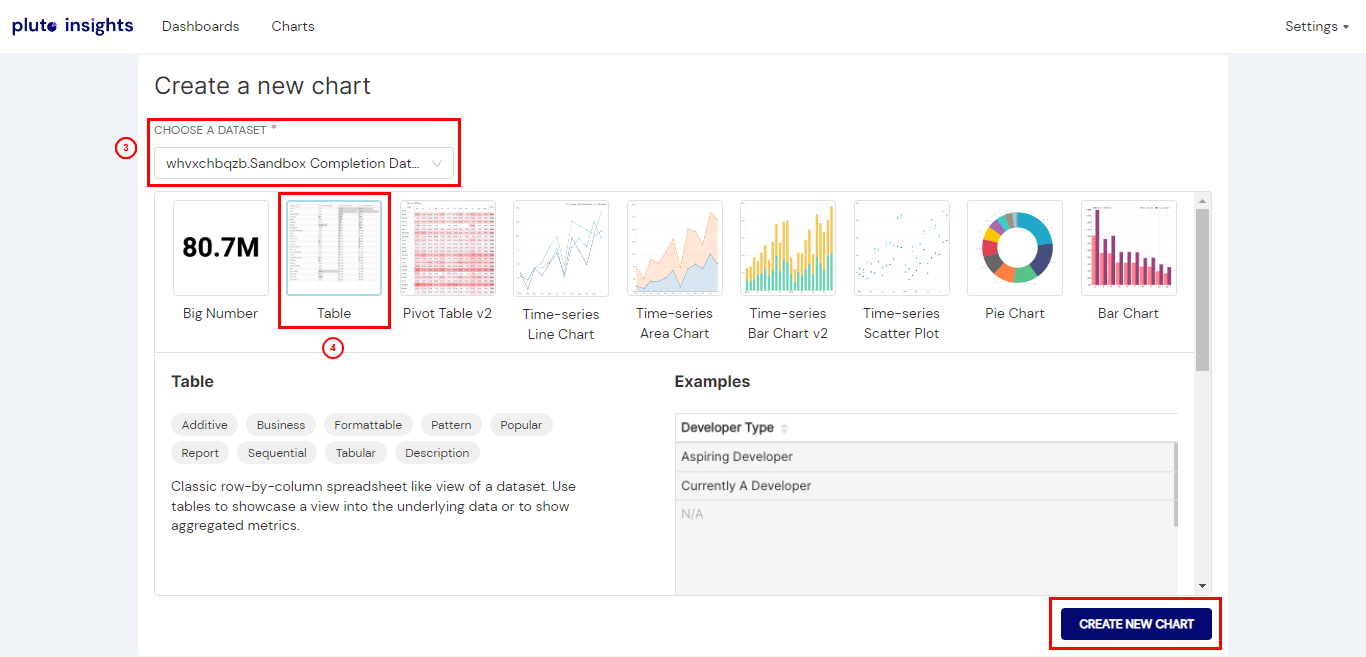Choose the Pivot Table v2 thumbnail
This screenshot has height=657, width=1366.
click(x=448, y=248)
